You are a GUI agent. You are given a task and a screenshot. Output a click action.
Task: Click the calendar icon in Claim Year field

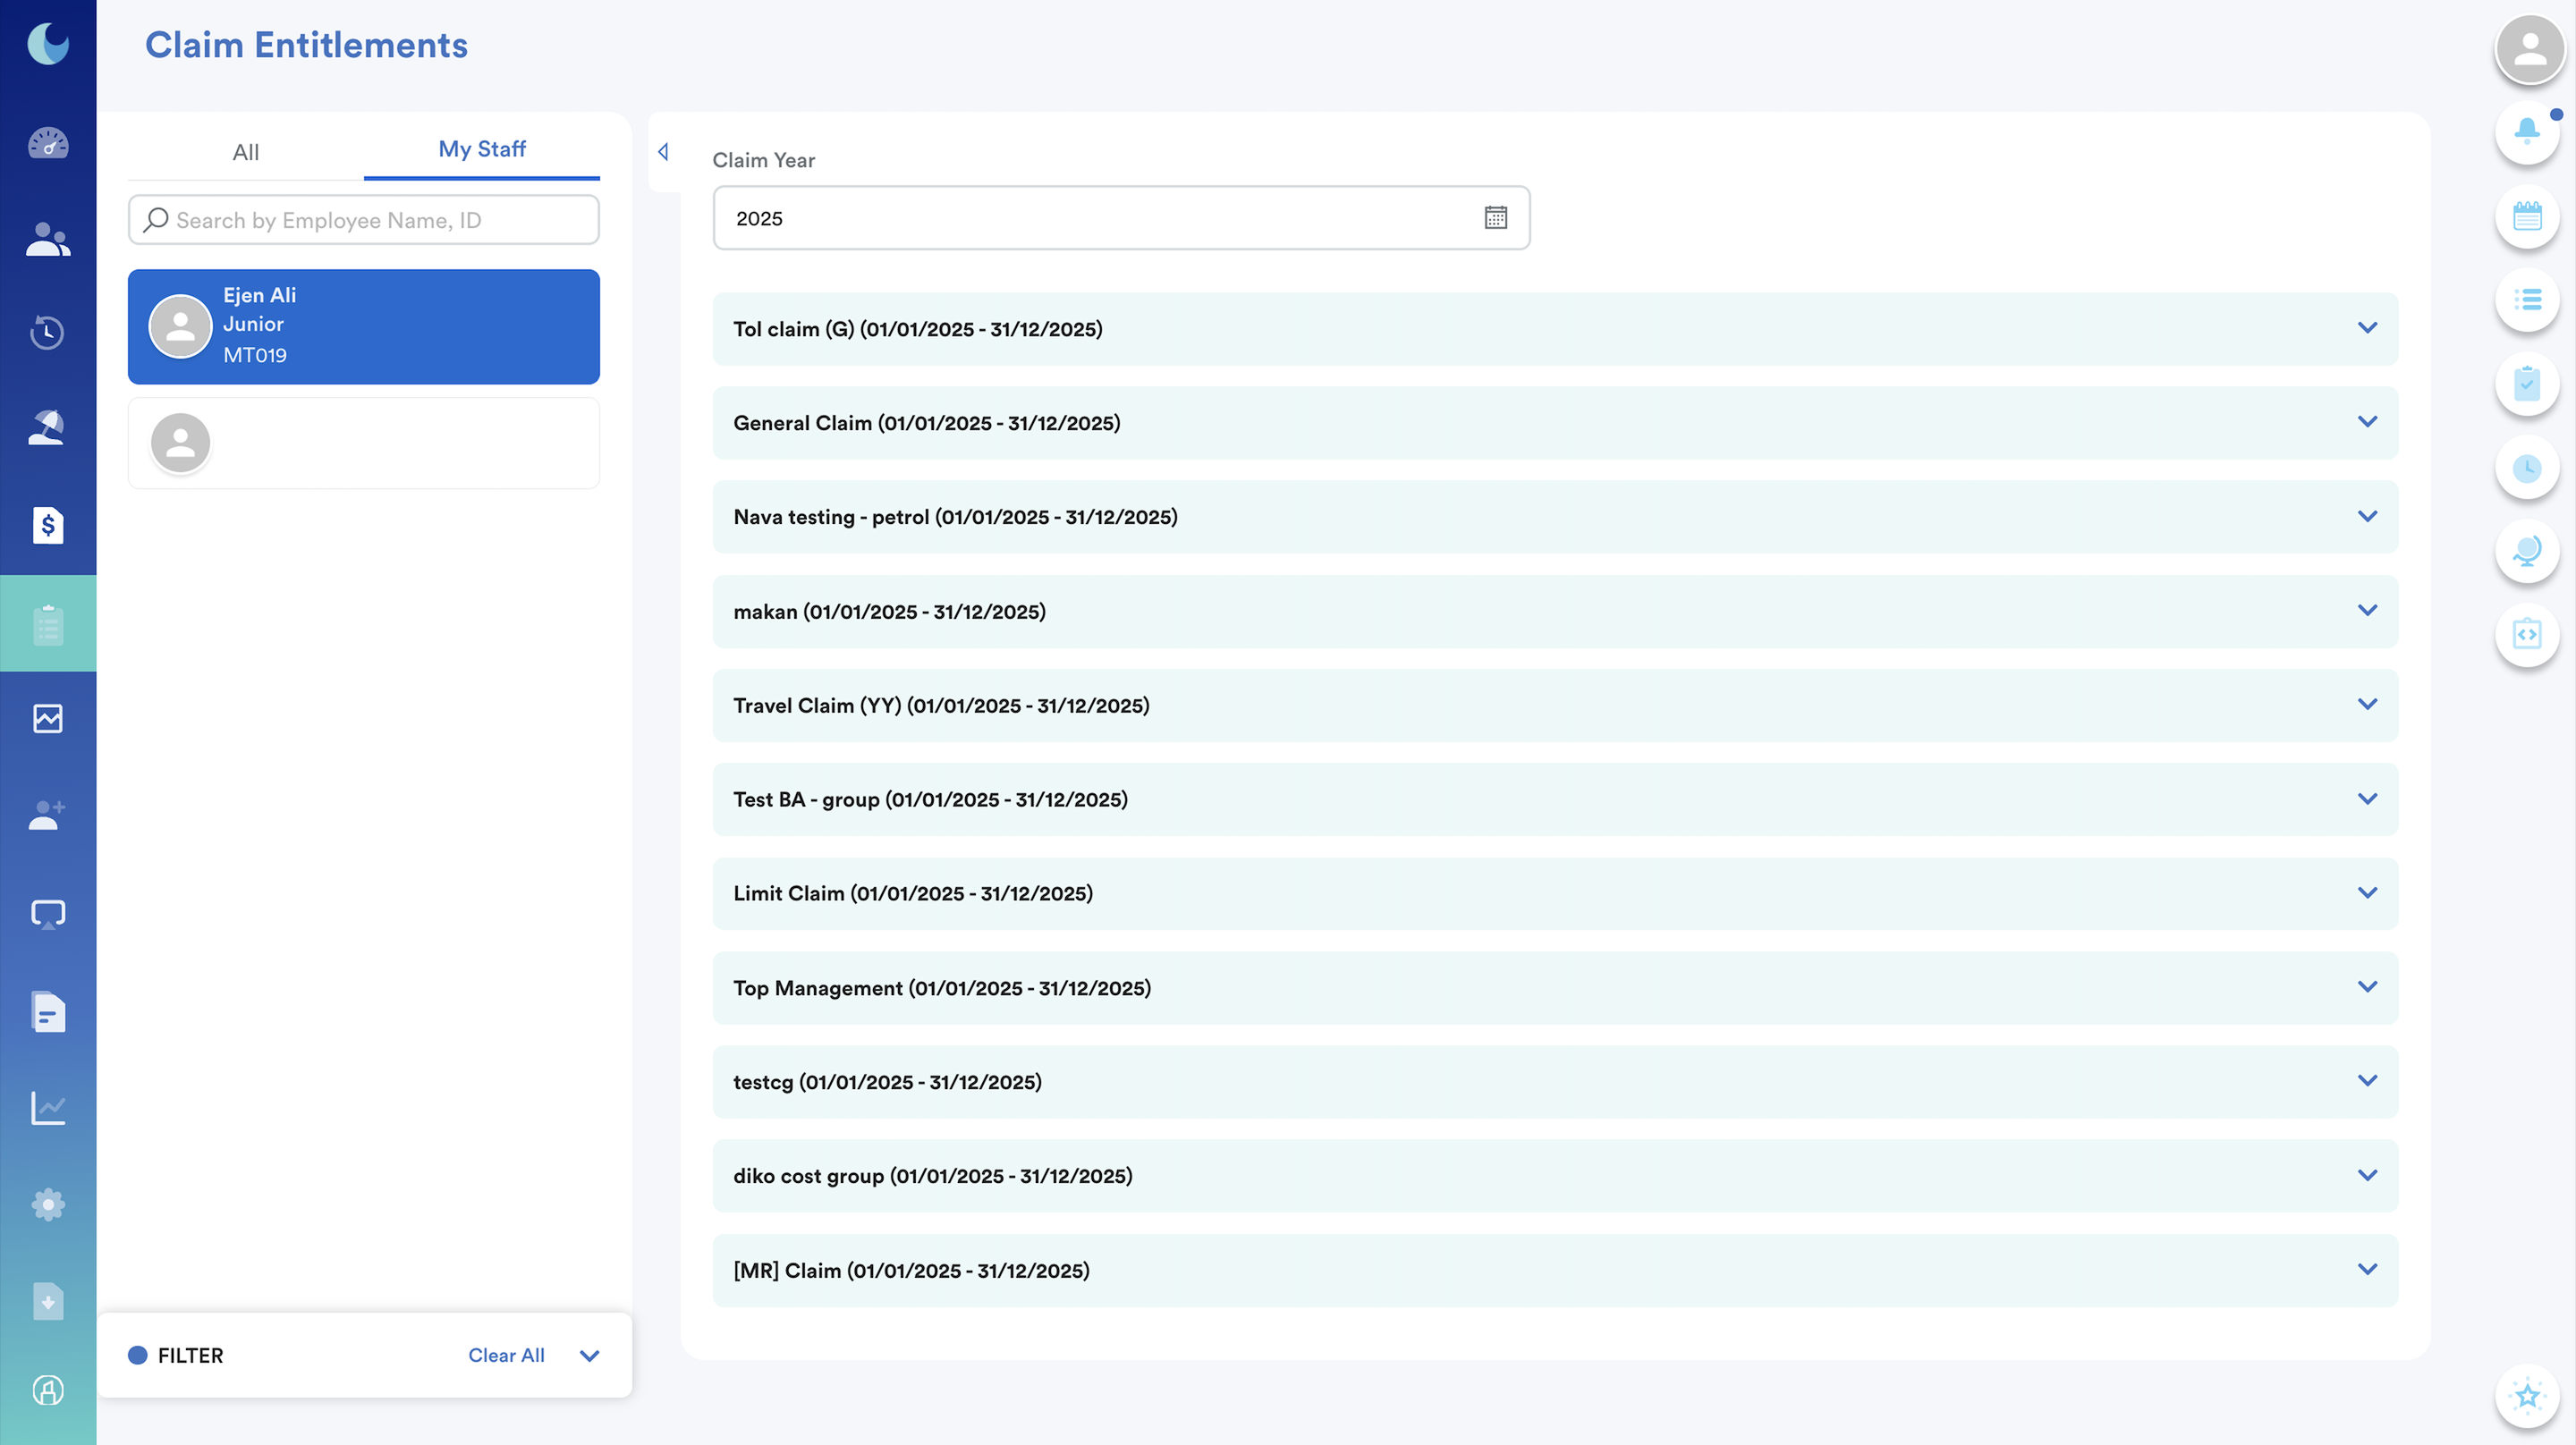(1495, 217)
